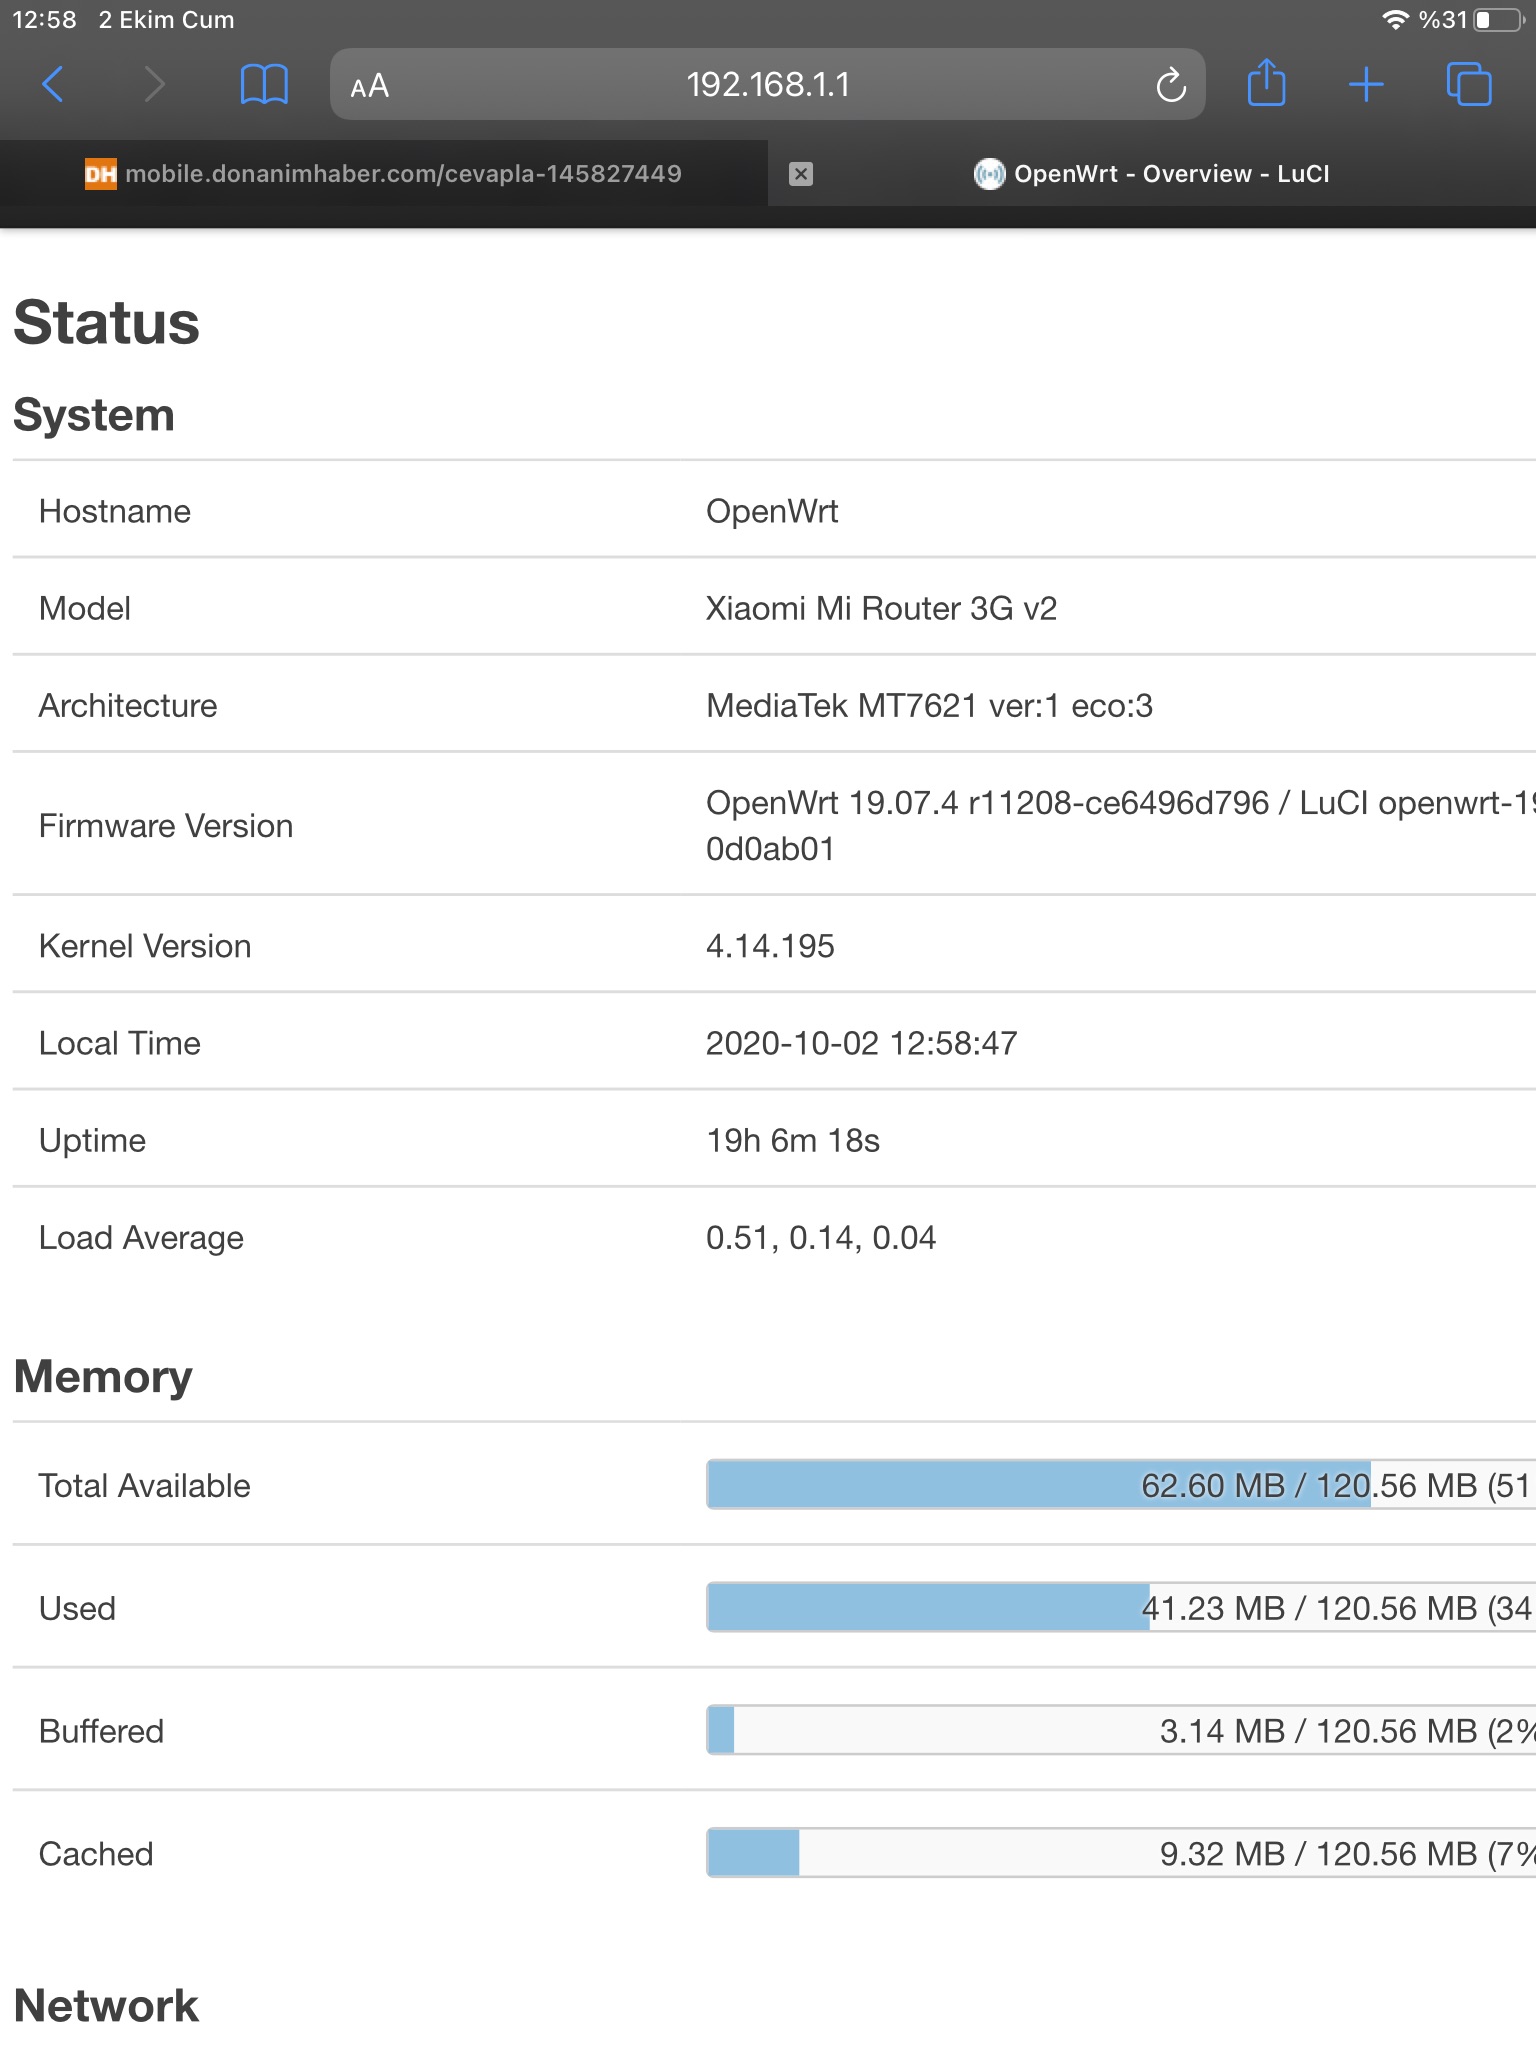This screenshot has height=2048, width=1536.
Task: Click the Total Available memory bar
Action: [x=1121, y=1485]
